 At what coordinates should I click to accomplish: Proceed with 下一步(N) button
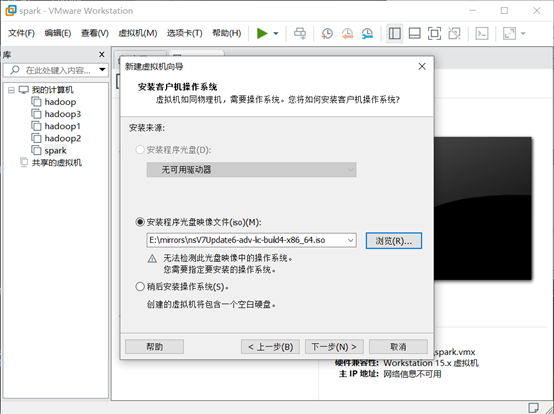334,347
